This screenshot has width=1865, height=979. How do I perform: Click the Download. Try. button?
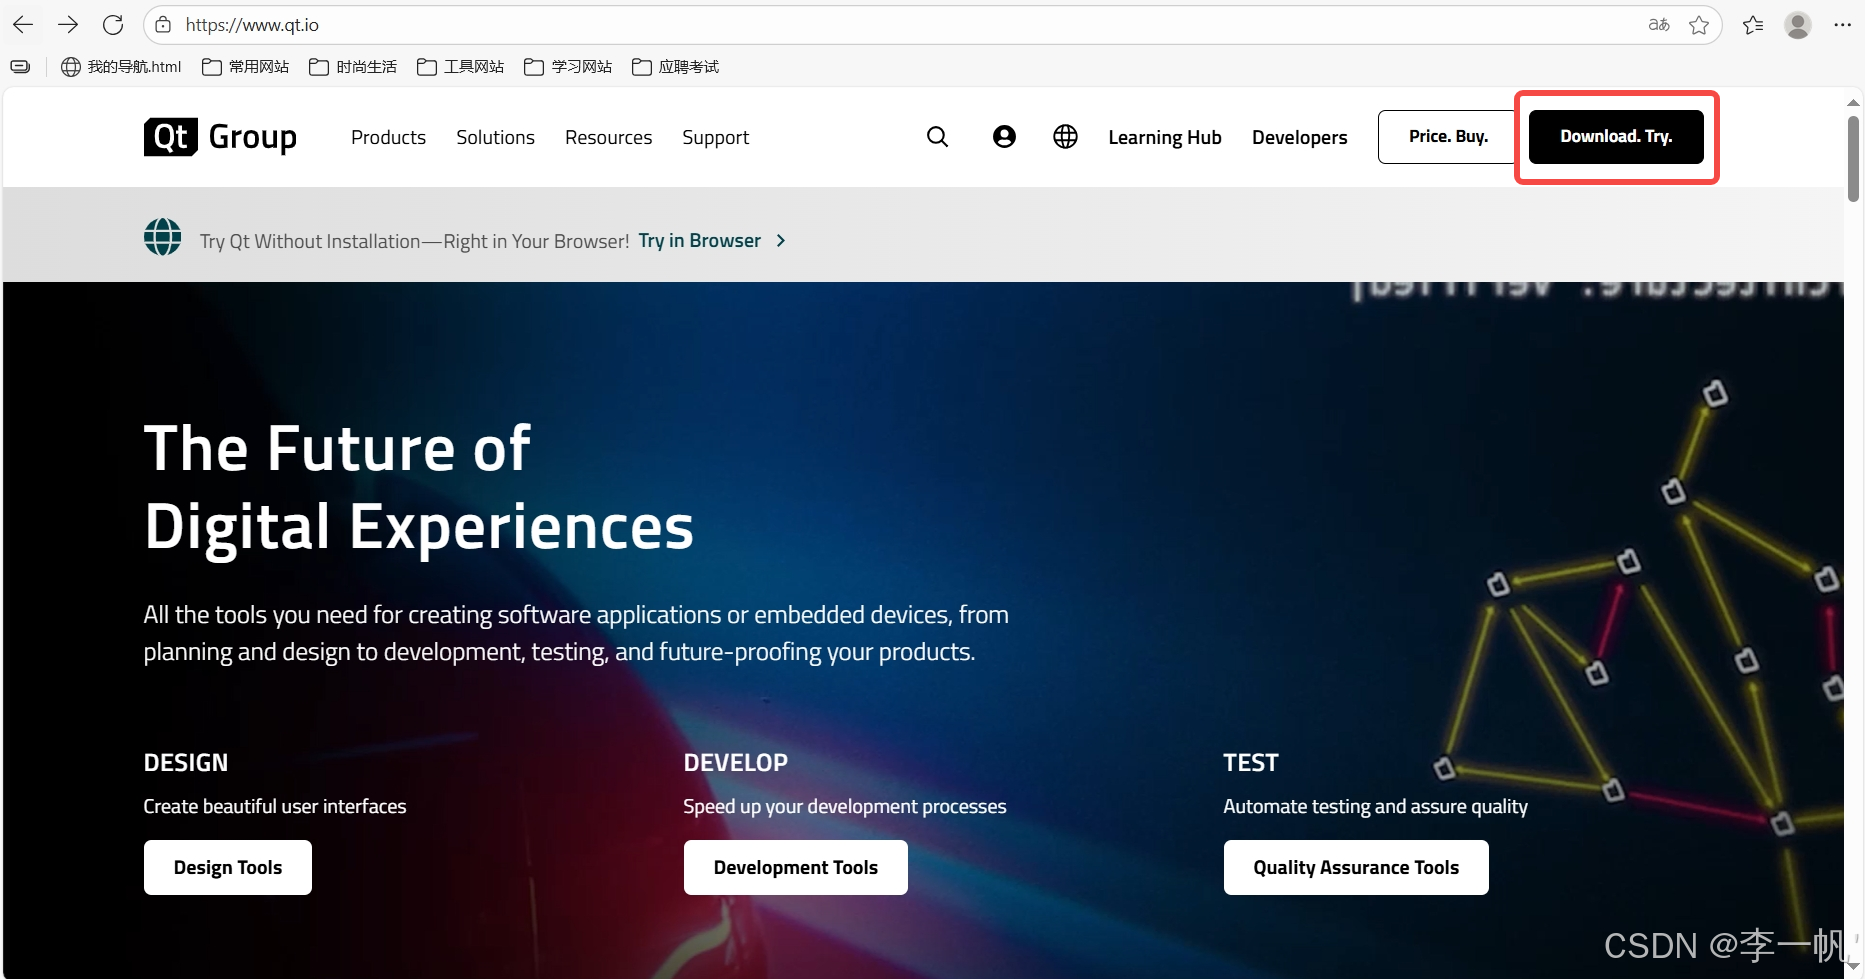click(x=1616, y=137)
